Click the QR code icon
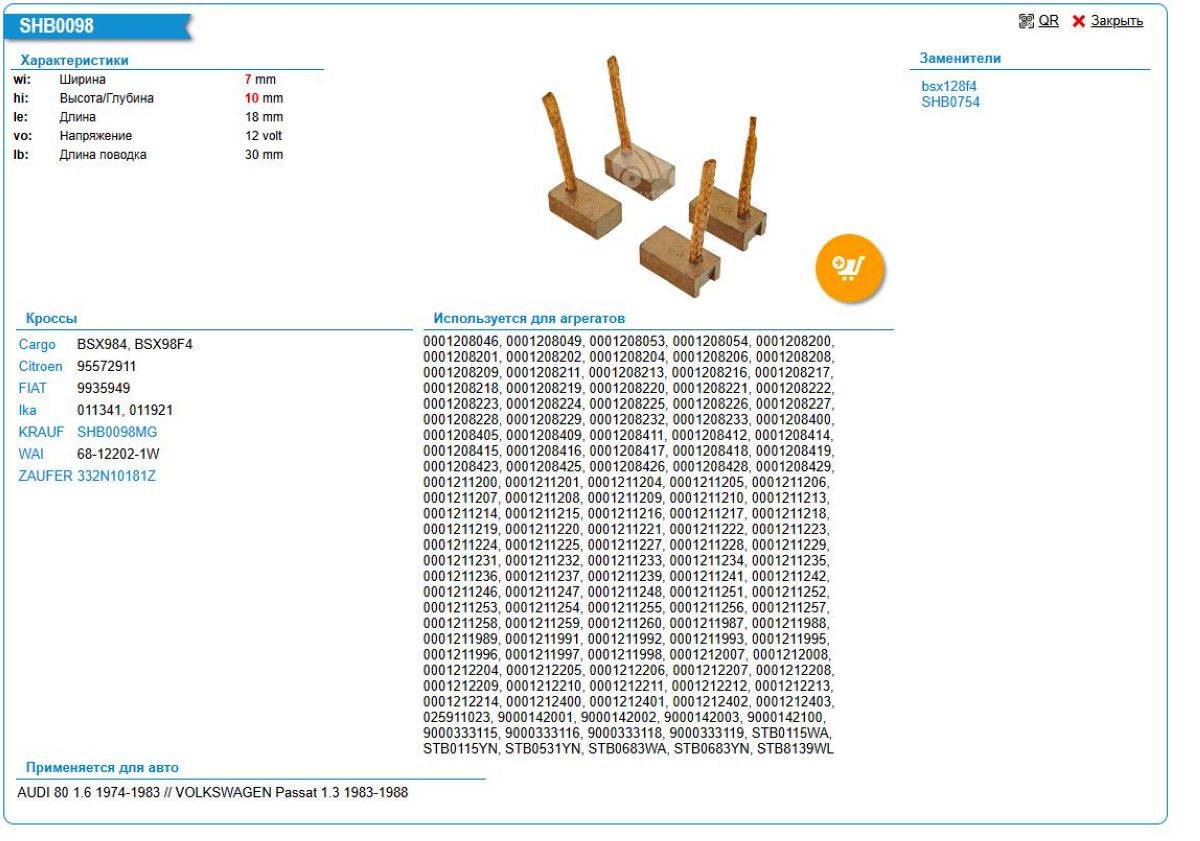This screenshot has width=1200, height=841. pos(1025,21)
